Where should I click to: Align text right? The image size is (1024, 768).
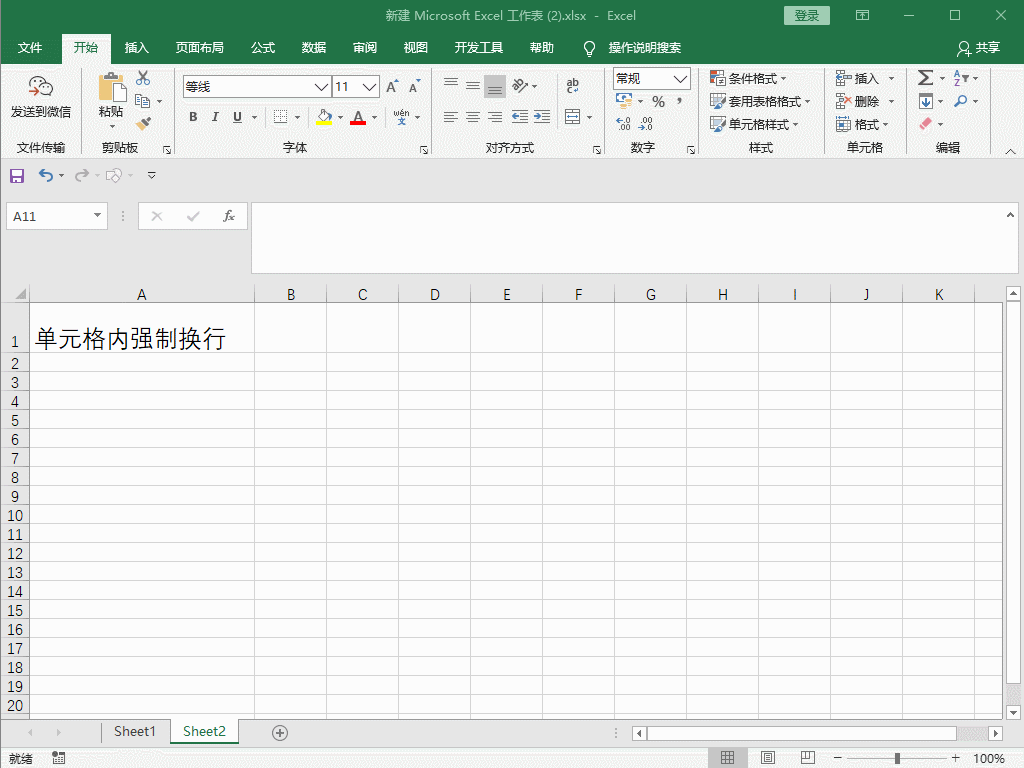pos(495,117)
